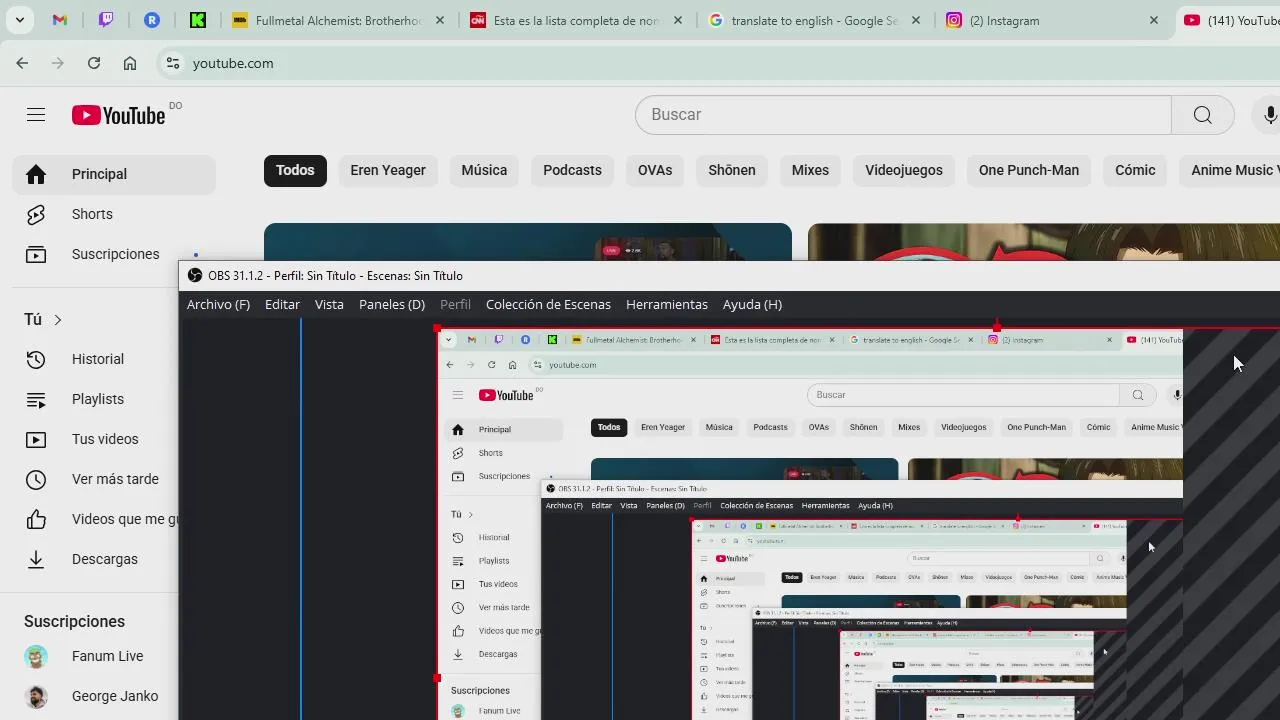Filter by the Eren Yeager chip
1280x720 pixels.
click(x=388, y=170)
